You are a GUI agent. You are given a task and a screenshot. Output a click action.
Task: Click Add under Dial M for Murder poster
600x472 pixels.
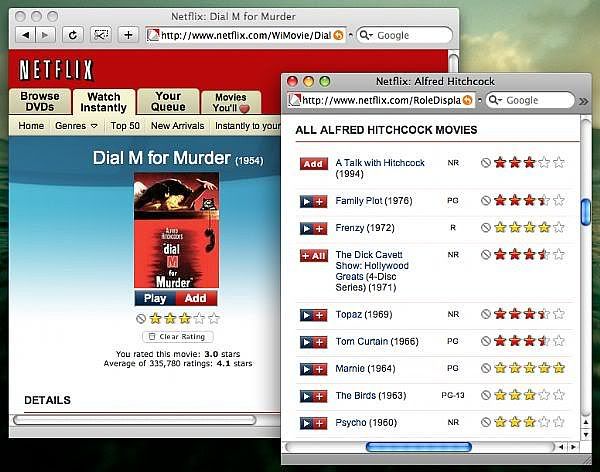(196, 298)
